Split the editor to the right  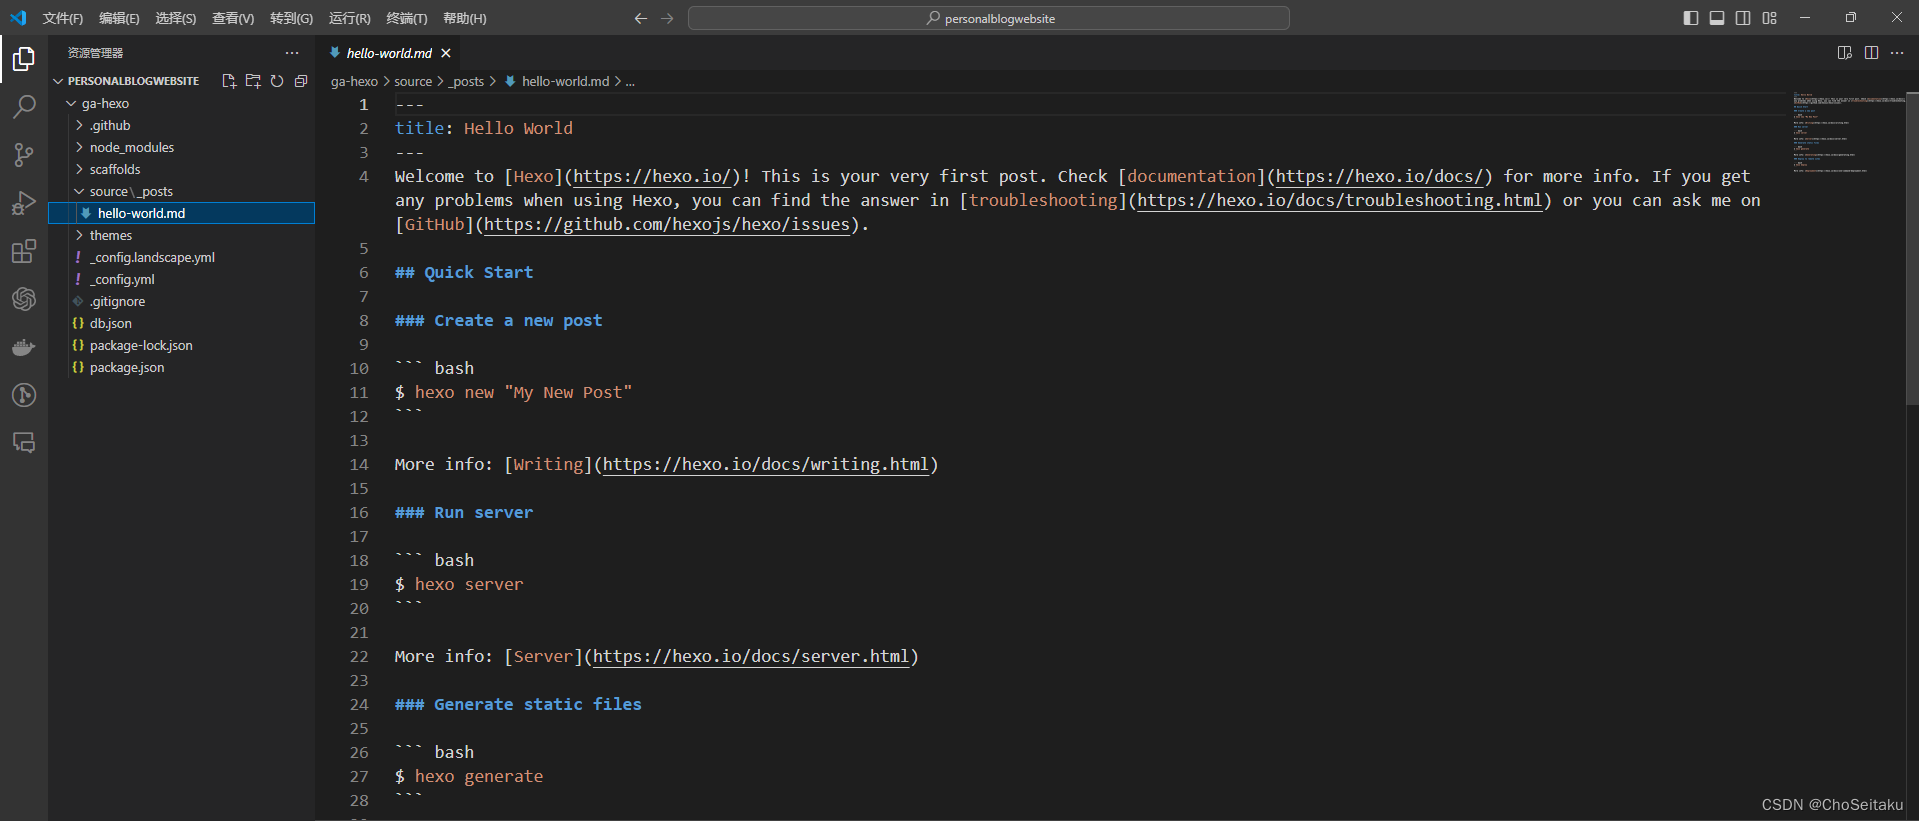click(x=1871, y=53)
